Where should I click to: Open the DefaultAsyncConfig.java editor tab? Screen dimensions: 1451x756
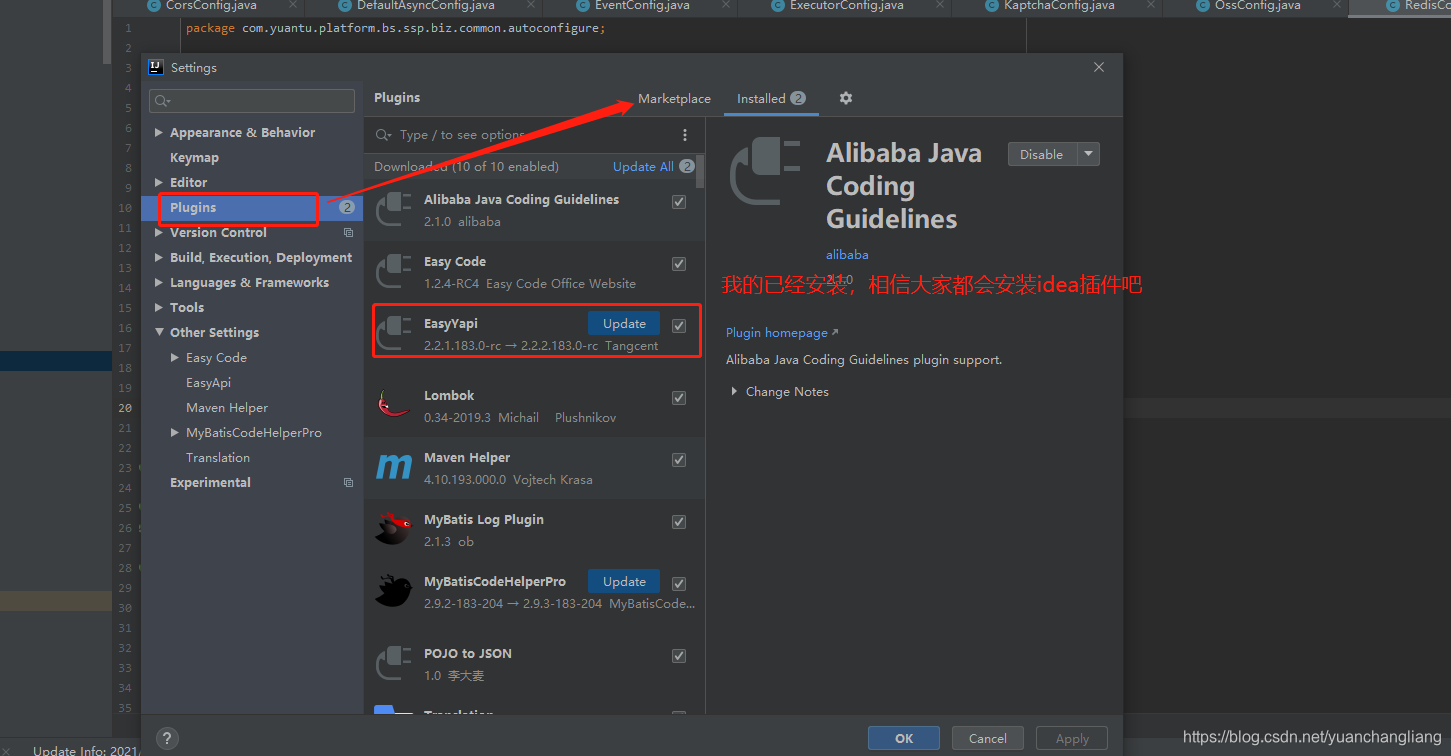426,6
